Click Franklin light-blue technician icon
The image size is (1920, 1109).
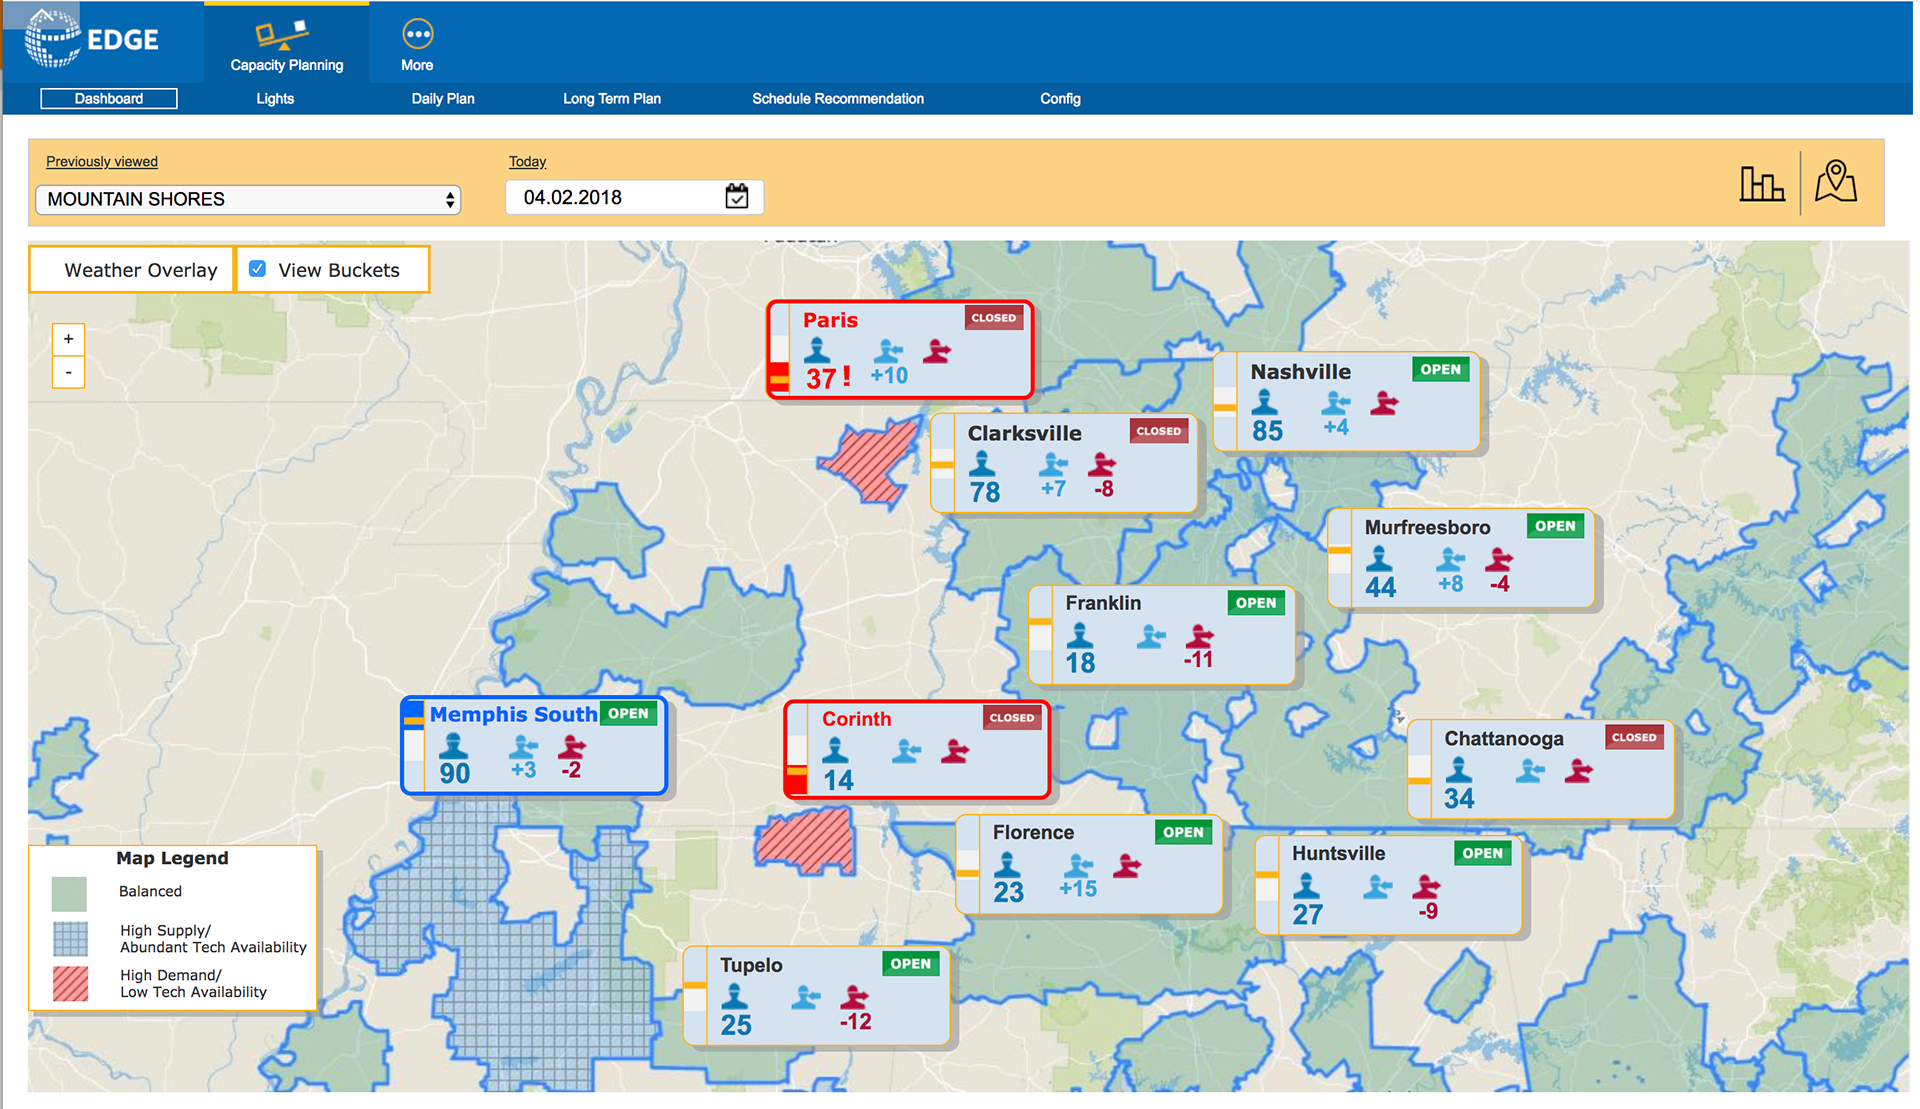(x=1151, y=636)
